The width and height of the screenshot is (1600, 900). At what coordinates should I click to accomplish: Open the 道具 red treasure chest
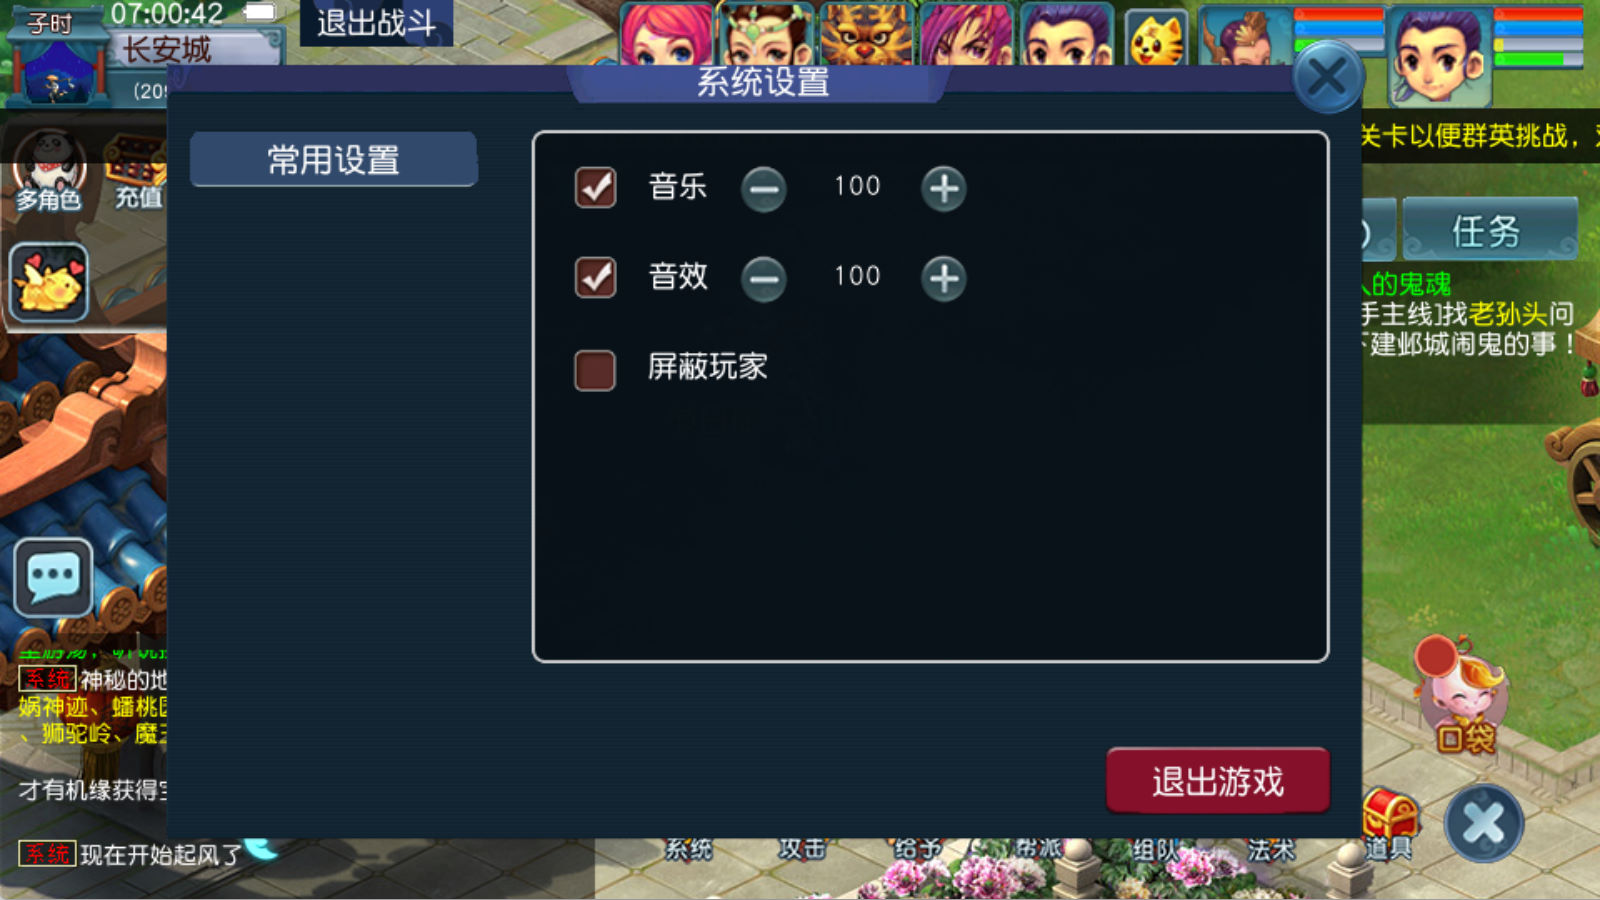click(x=1390, y=824)
